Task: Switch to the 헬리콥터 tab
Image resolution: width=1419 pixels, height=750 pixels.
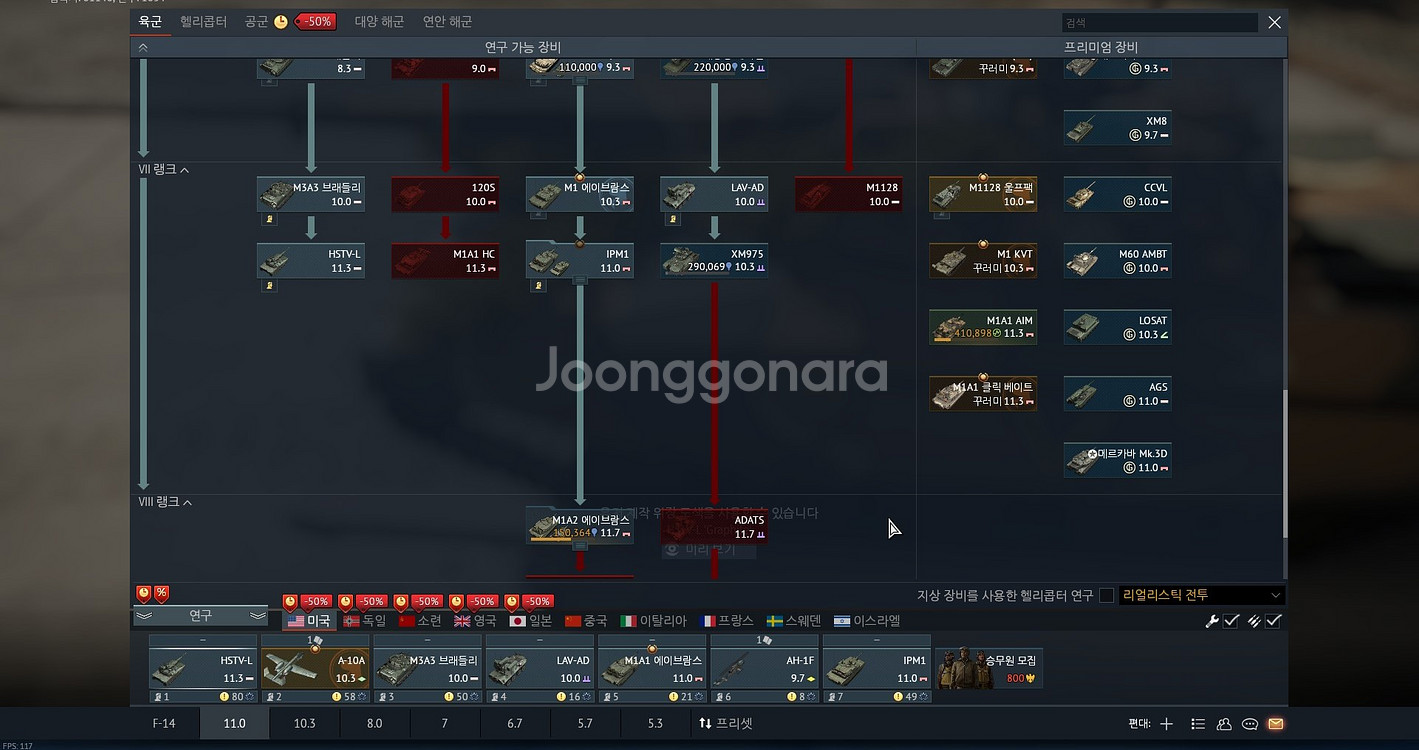Action: point(203,22)
